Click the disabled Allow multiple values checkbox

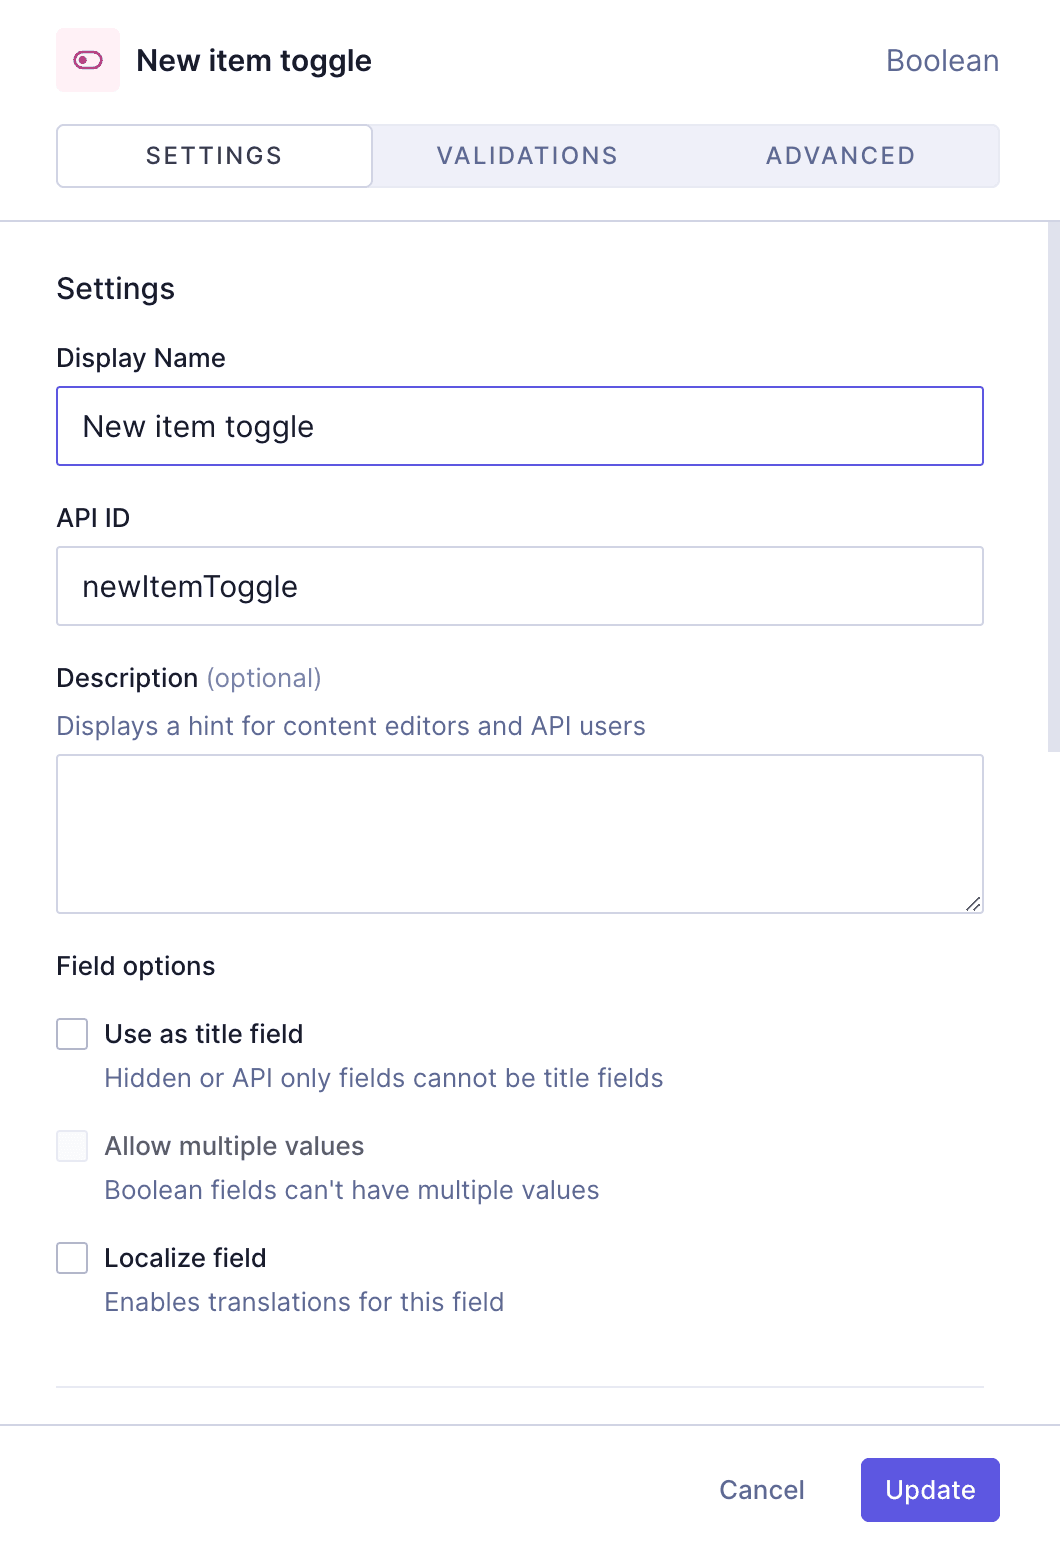71,1146
